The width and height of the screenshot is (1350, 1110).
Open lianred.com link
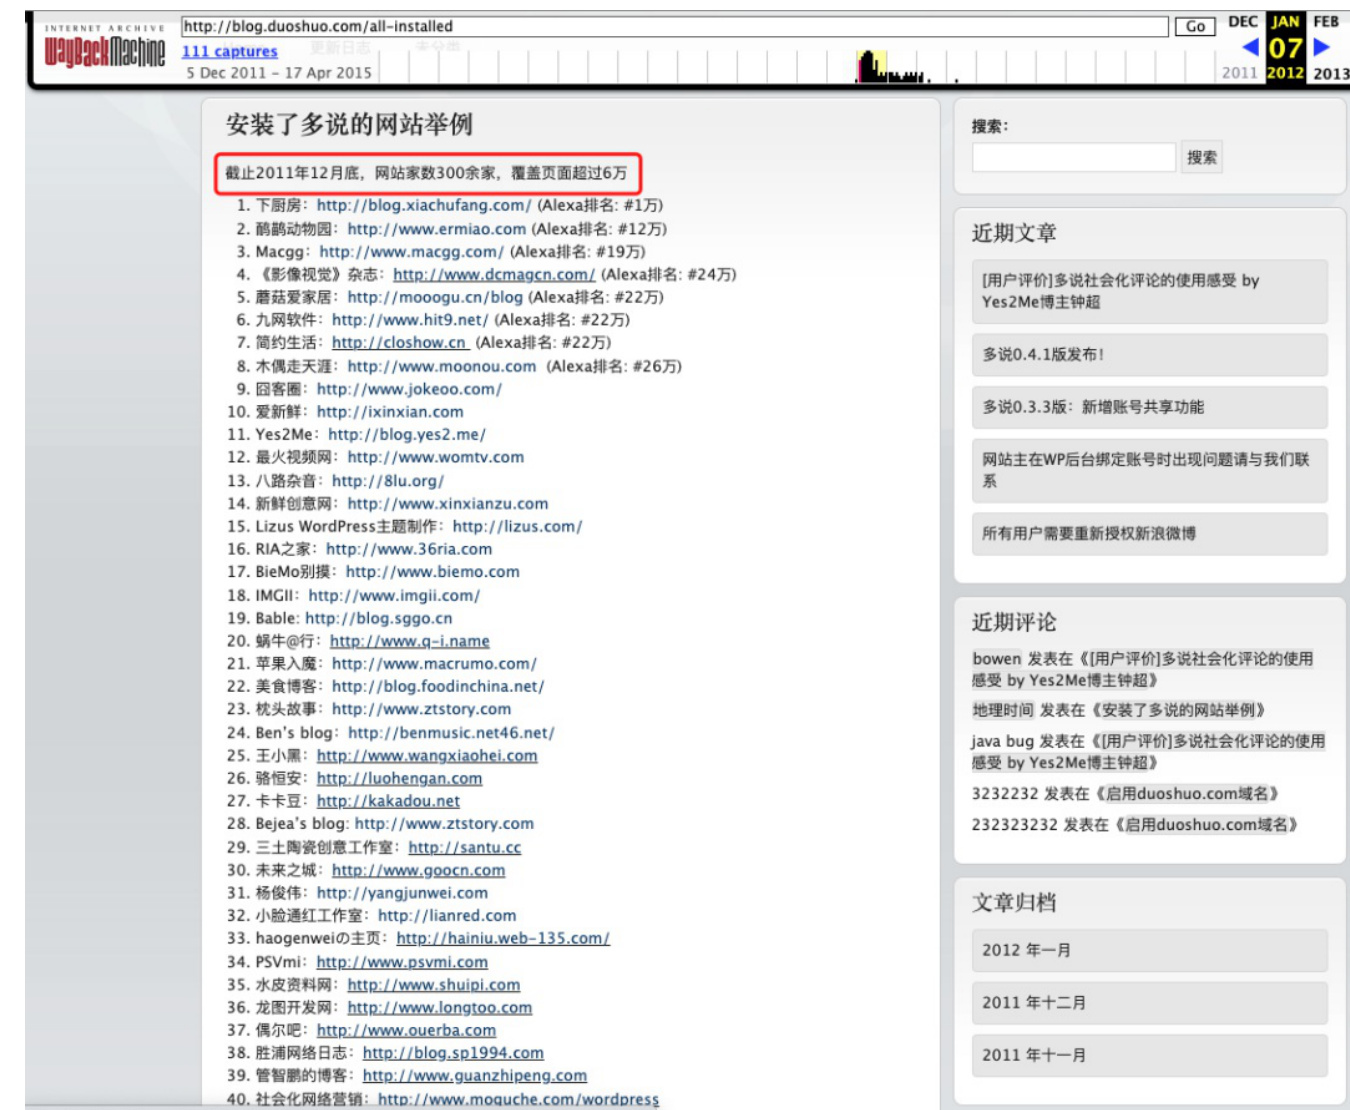[x=447, y=915]
